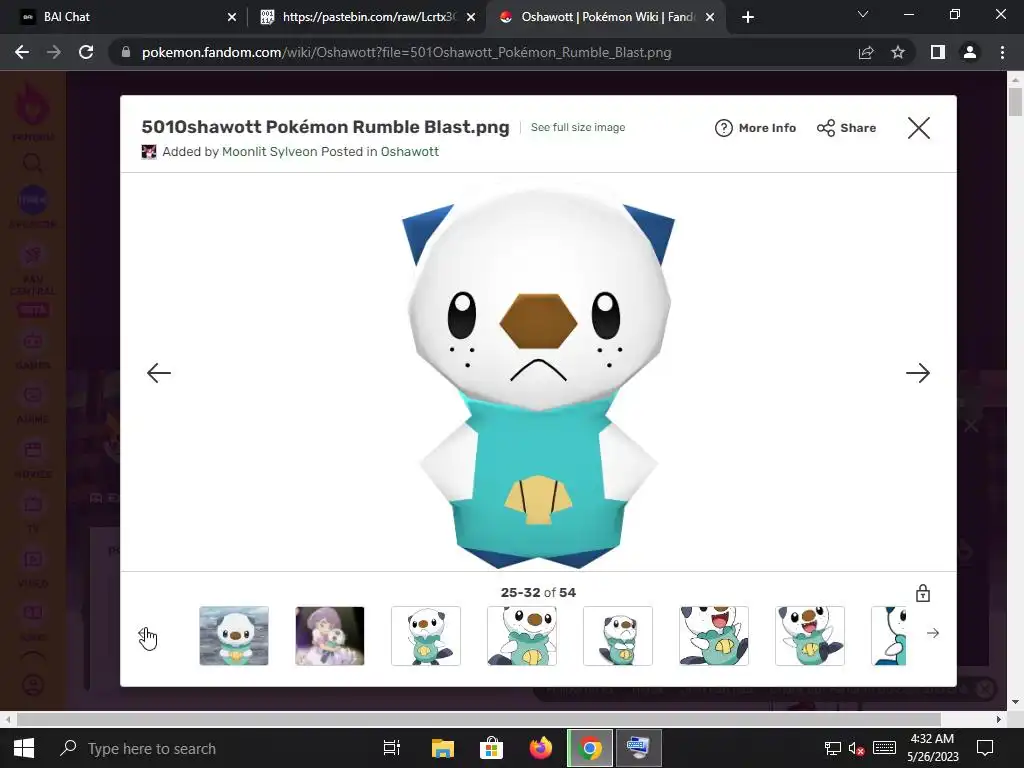Screen dimensions: 1024x768
Task: Bookmark this page with the star
Action: tap(898, 52)
